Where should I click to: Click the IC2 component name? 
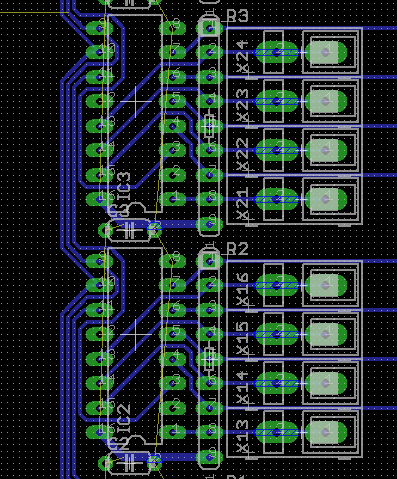124,419
